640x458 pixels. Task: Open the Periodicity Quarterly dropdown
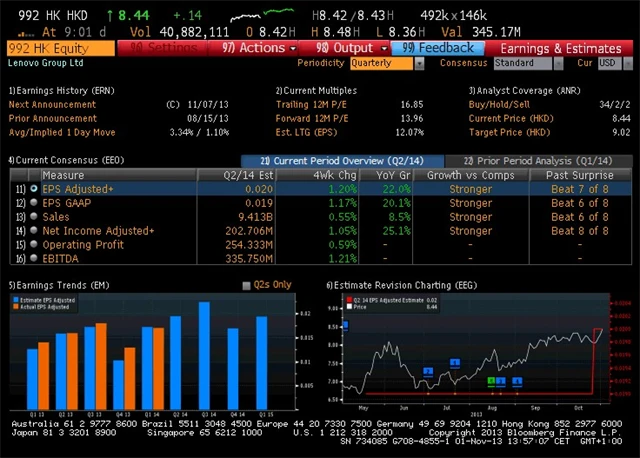pos(419,63)
